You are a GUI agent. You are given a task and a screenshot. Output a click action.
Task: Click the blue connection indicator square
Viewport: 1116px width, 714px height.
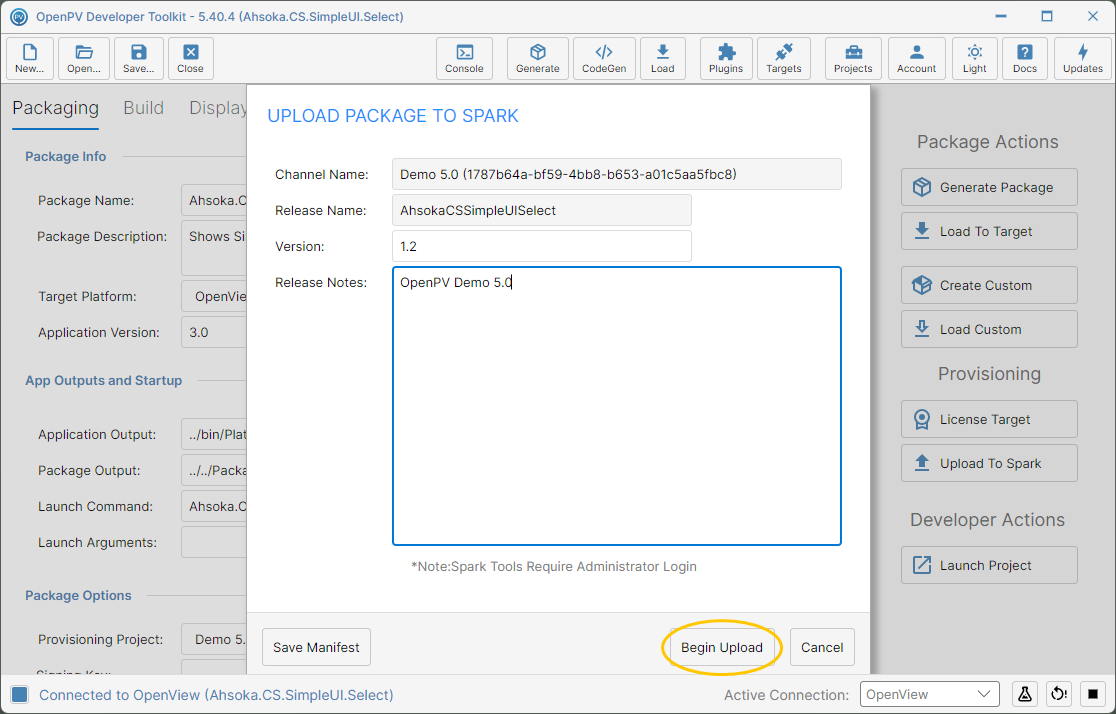pyautogui.click(x=20, y=695)
